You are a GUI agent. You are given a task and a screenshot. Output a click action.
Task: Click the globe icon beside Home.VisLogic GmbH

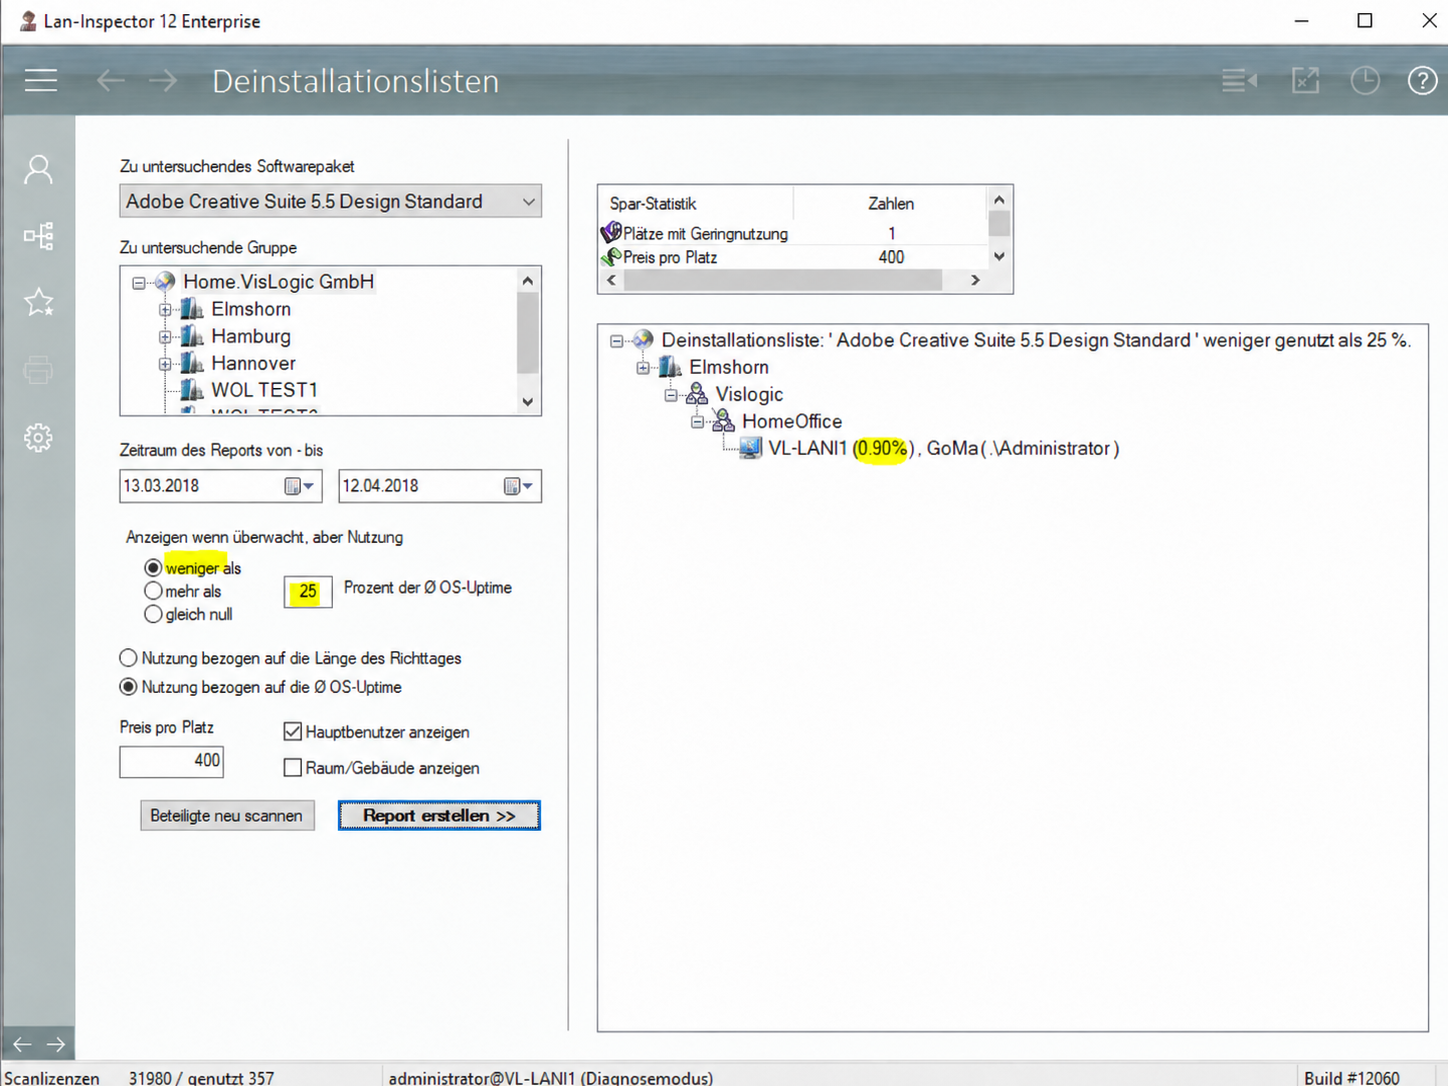[x=165, y=282]
